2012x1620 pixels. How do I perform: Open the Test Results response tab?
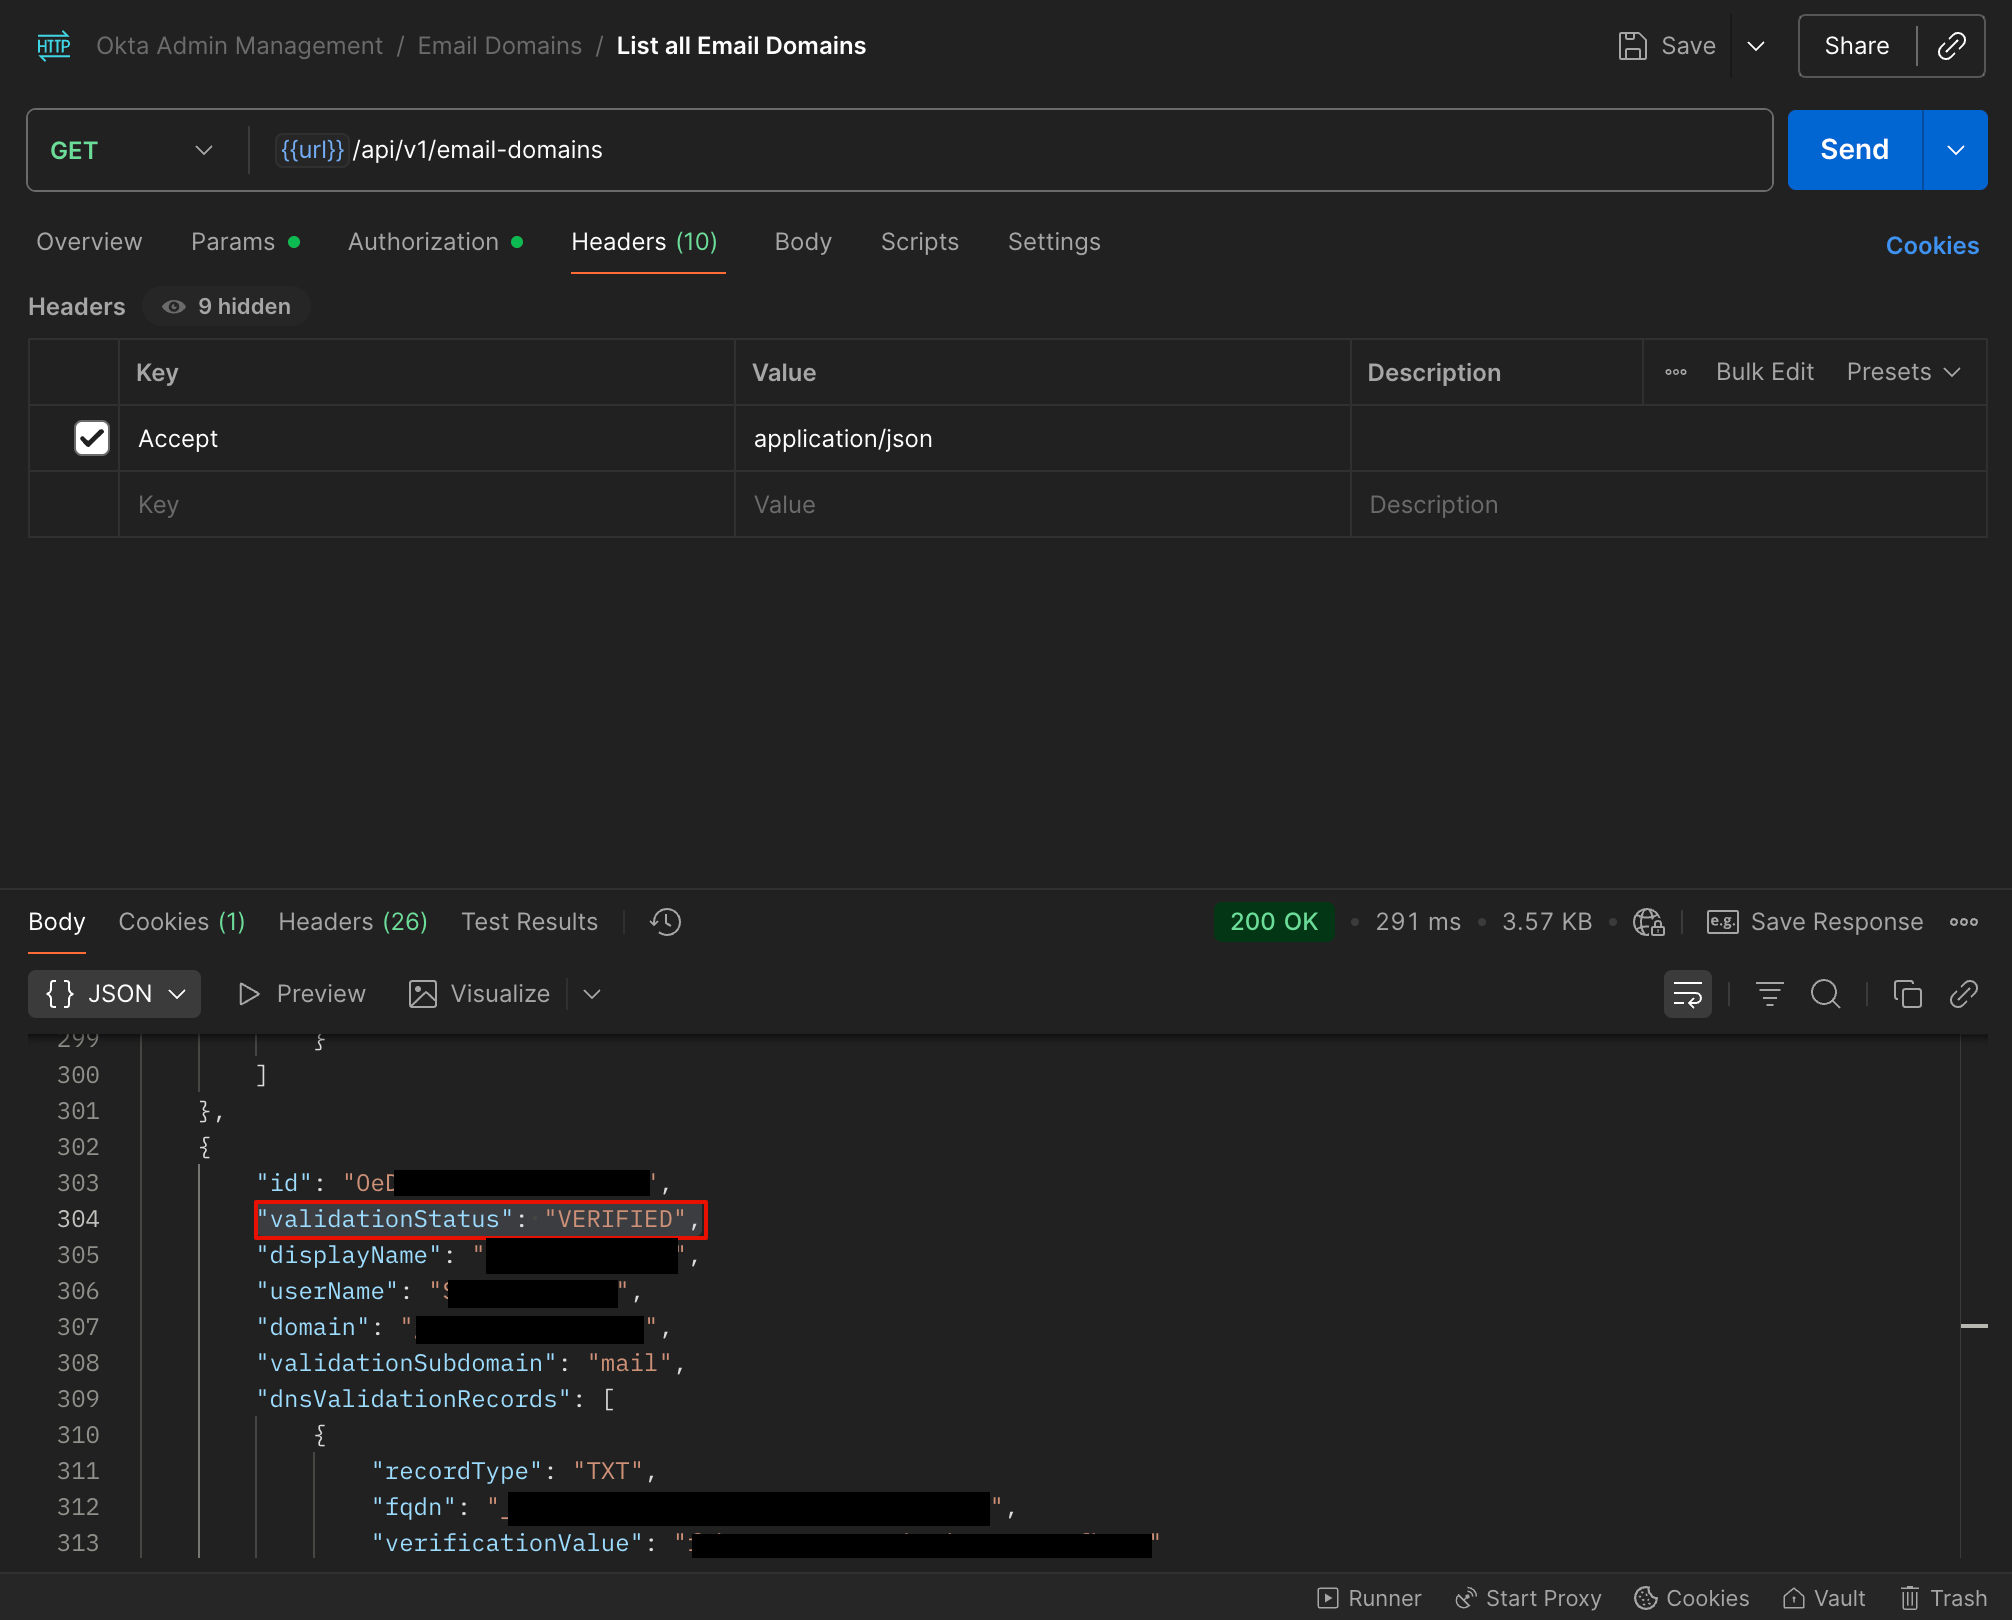(x=529, y=922)
